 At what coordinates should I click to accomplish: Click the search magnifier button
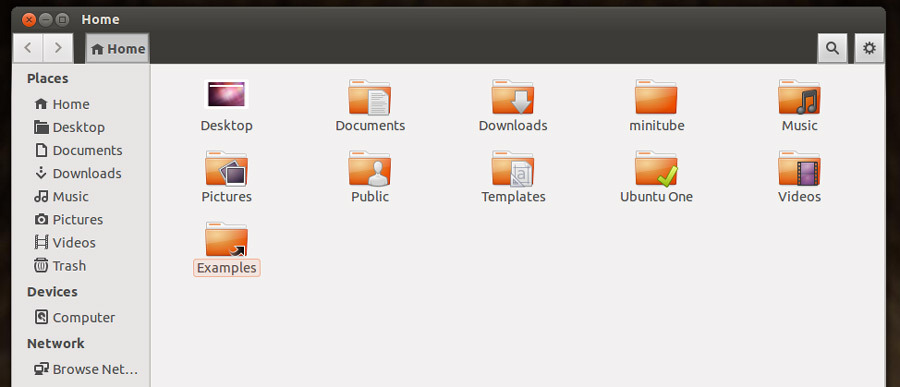tap(832, 48)
